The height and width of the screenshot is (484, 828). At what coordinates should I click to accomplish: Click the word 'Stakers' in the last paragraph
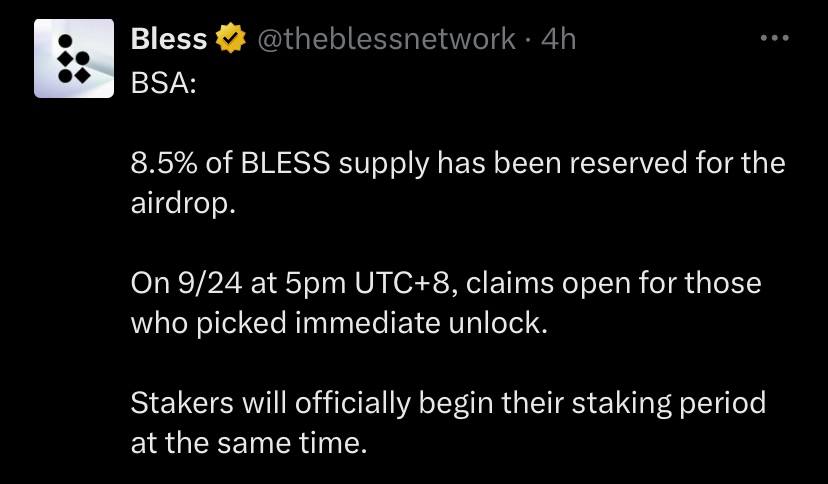click(x=182, y=403)
